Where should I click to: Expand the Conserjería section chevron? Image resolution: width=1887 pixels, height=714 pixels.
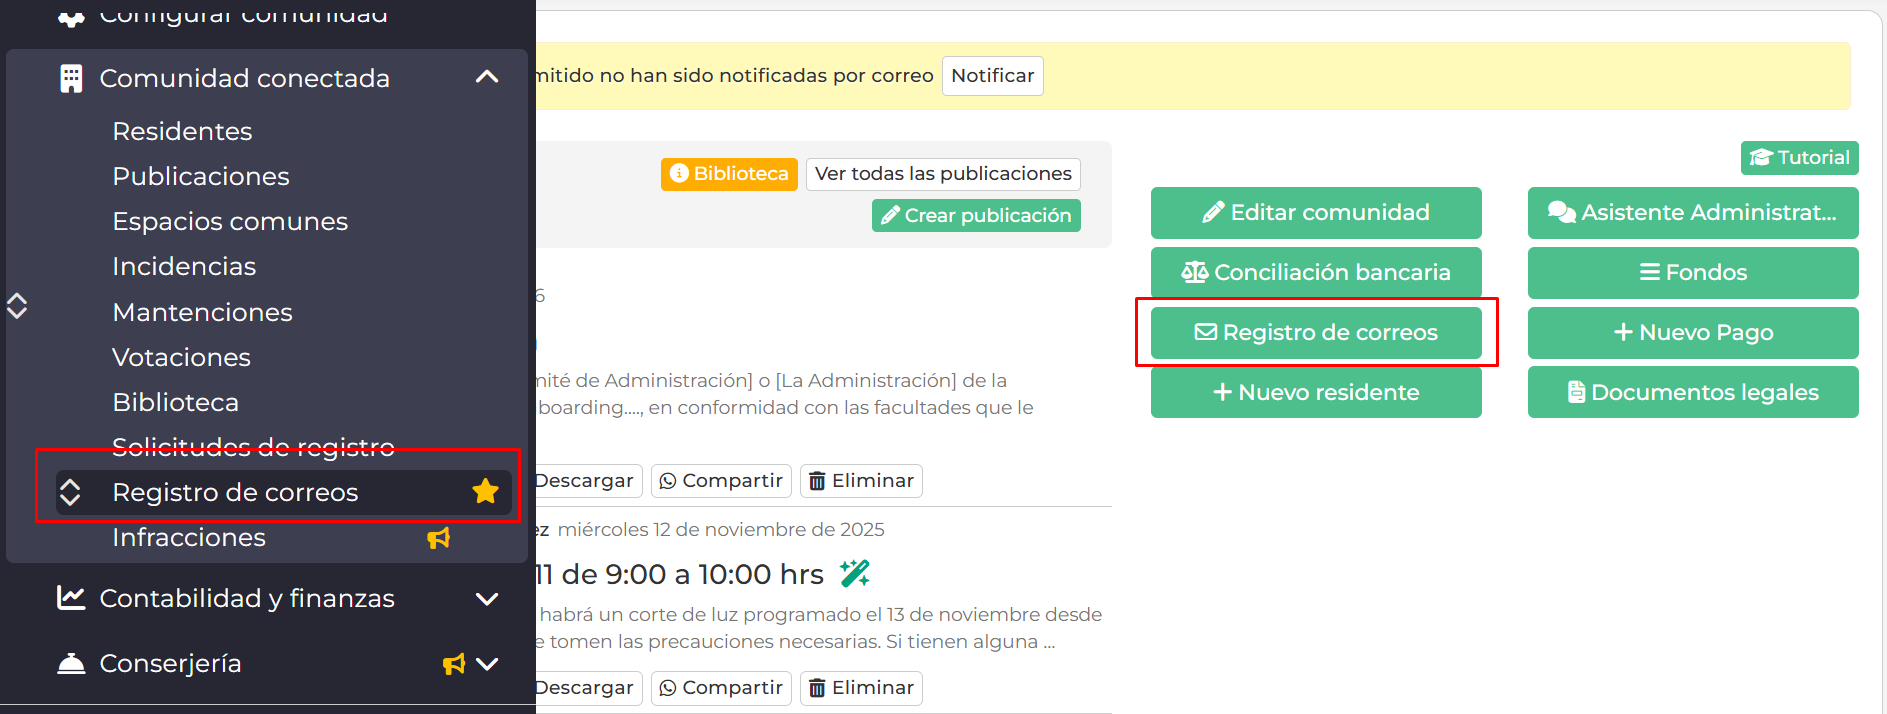click(x=487, y=664)
